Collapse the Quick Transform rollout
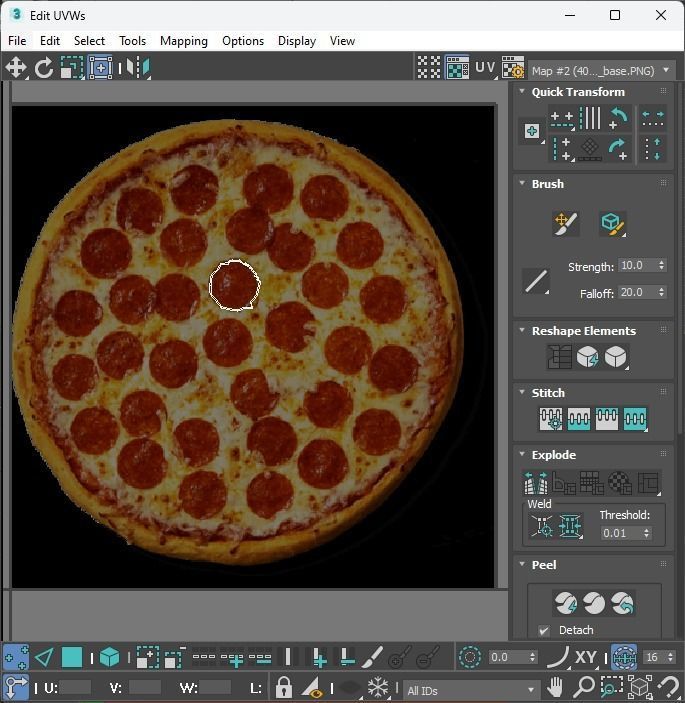This screenshot has width=685, height=703. (x=522, y=91)
